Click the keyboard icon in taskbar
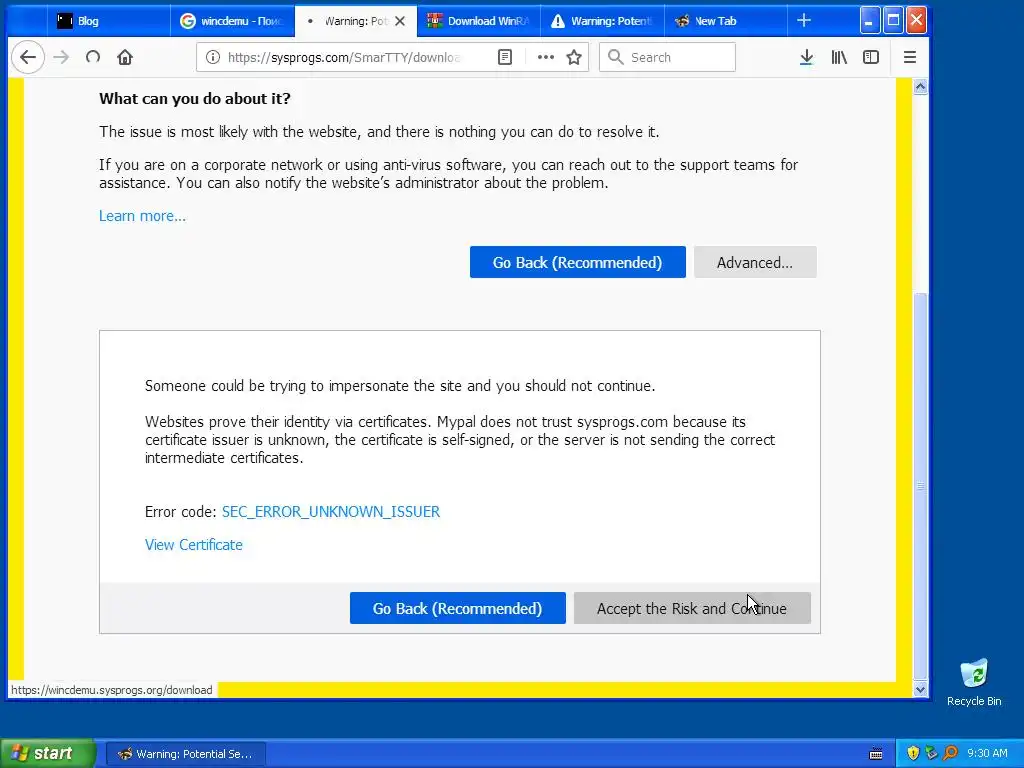This screenshot has height=768, width=1024. click(x=876, y=754)
